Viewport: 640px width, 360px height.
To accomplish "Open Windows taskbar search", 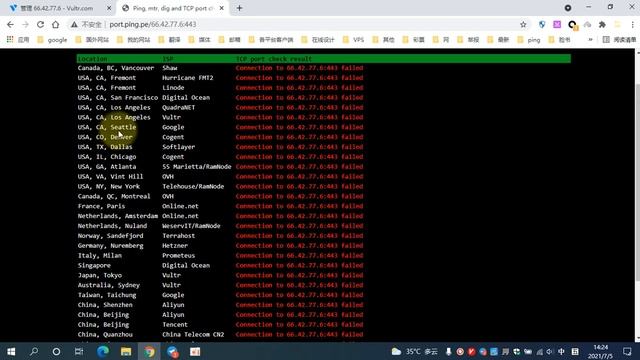I will [x=34, y=351].
